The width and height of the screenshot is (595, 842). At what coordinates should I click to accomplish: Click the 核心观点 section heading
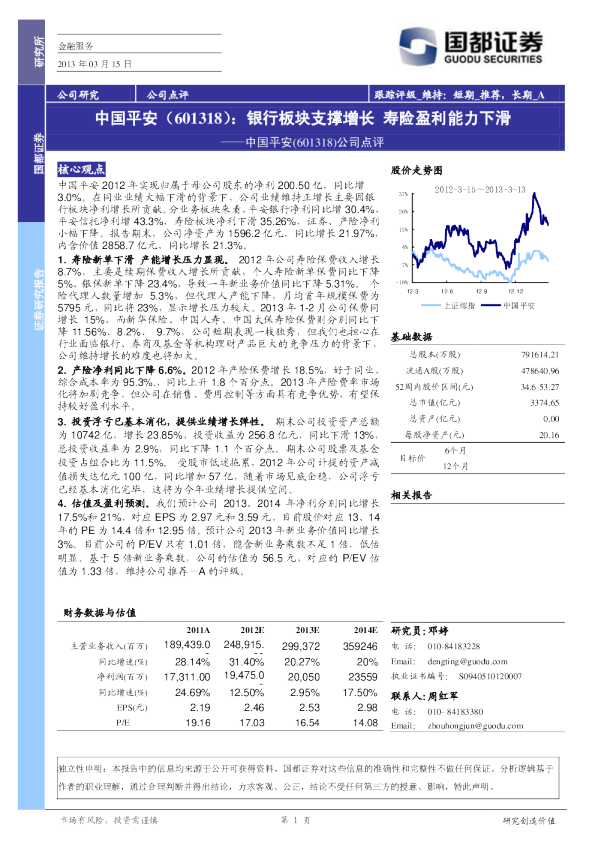pyautogui.click(x=81, y=170)
